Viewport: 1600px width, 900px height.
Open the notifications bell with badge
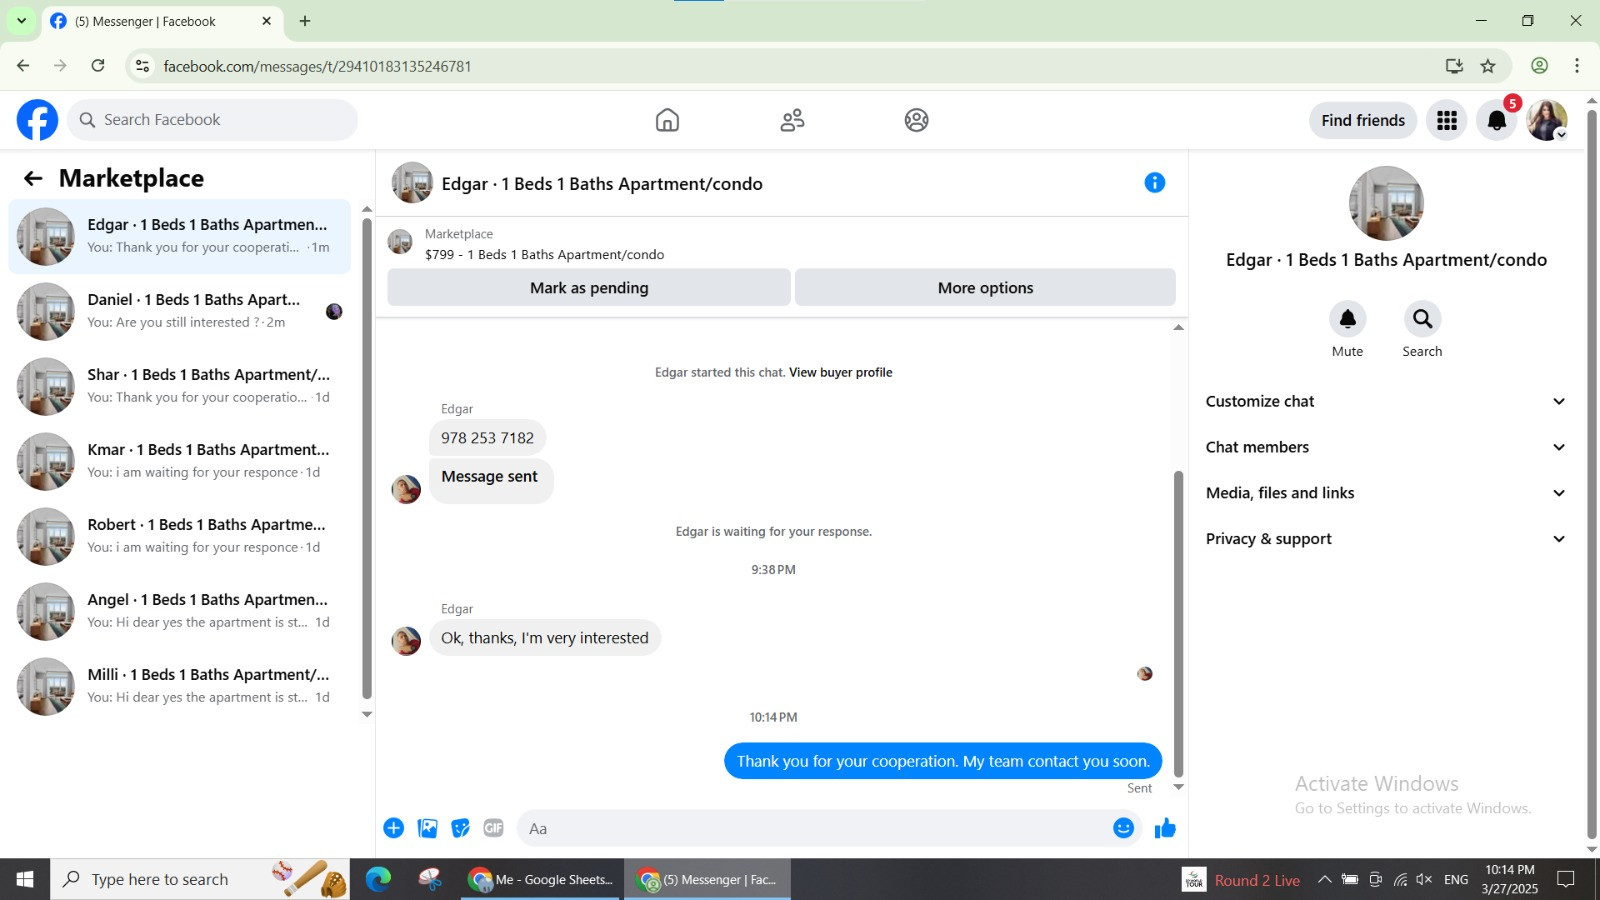coord(1497,120)
